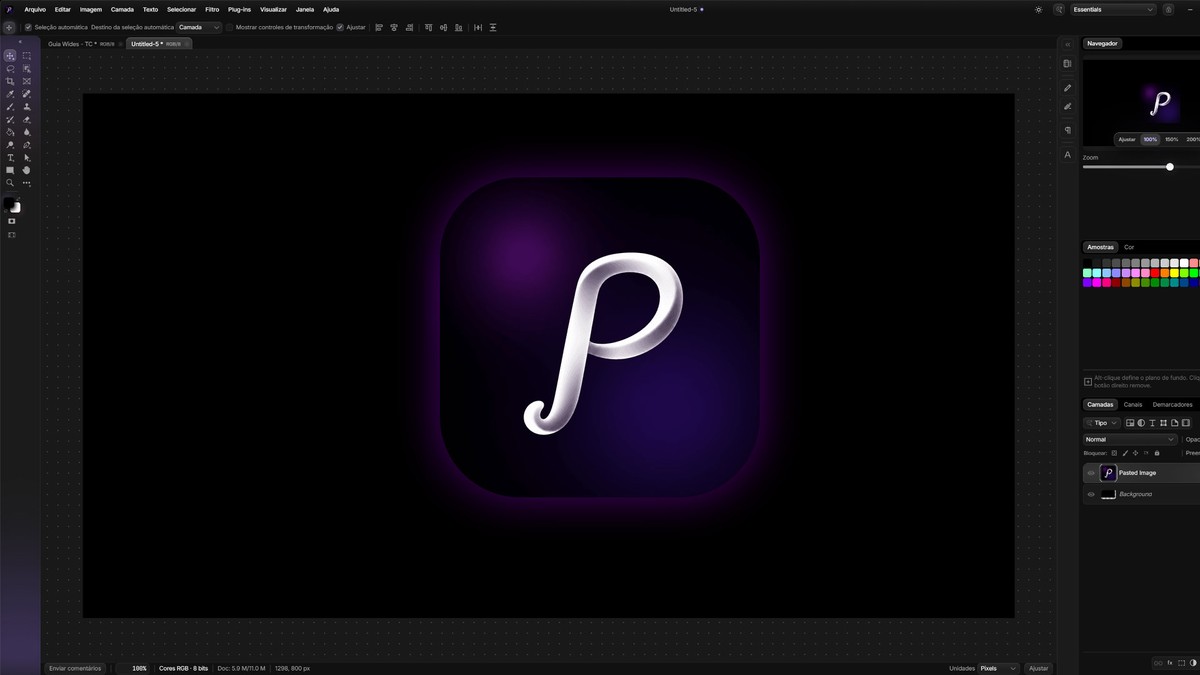Open the Pixels units dropdown
This screenshot has height=675, width=1200.
click(998, 668)
